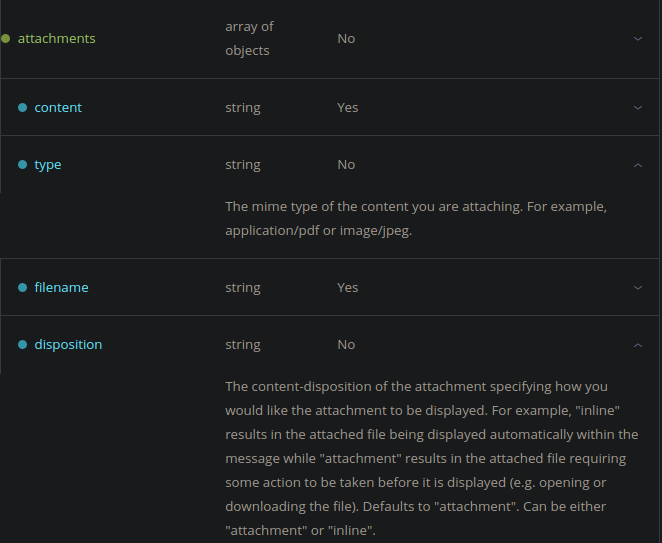Viewport: 662px width, 543px height.
Task: Expand the attachments row chevron
Action: tap(638, 39)
